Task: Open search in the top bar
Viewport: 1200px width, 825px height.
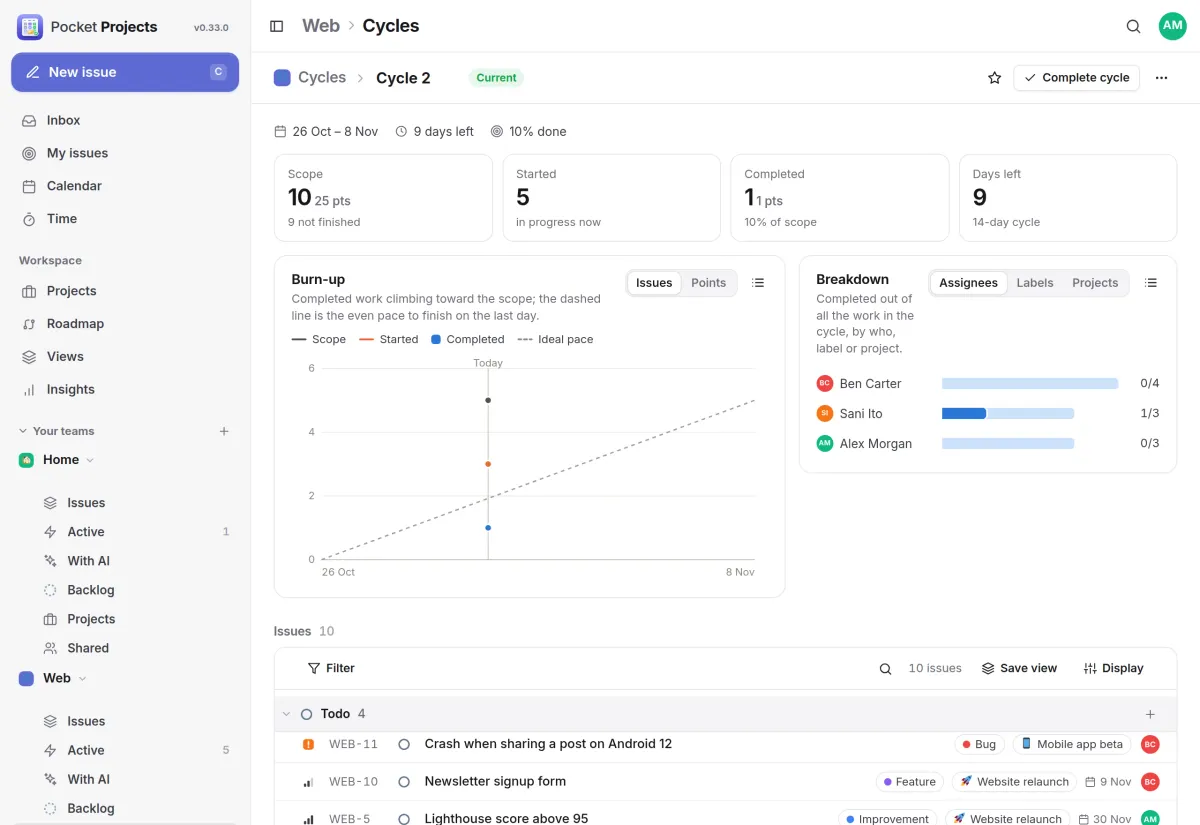Action: tap(1133, 26)
